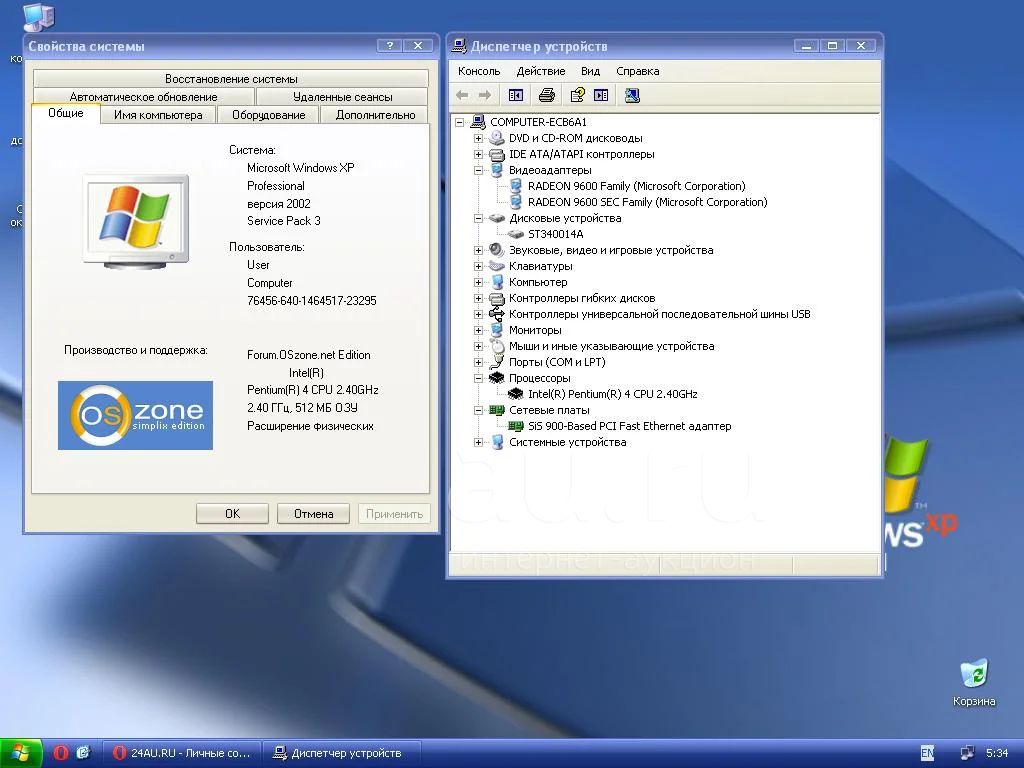1024x768 pixels.
Task: Click the ST340014A disk drive icon
Action: coord(516,234)
